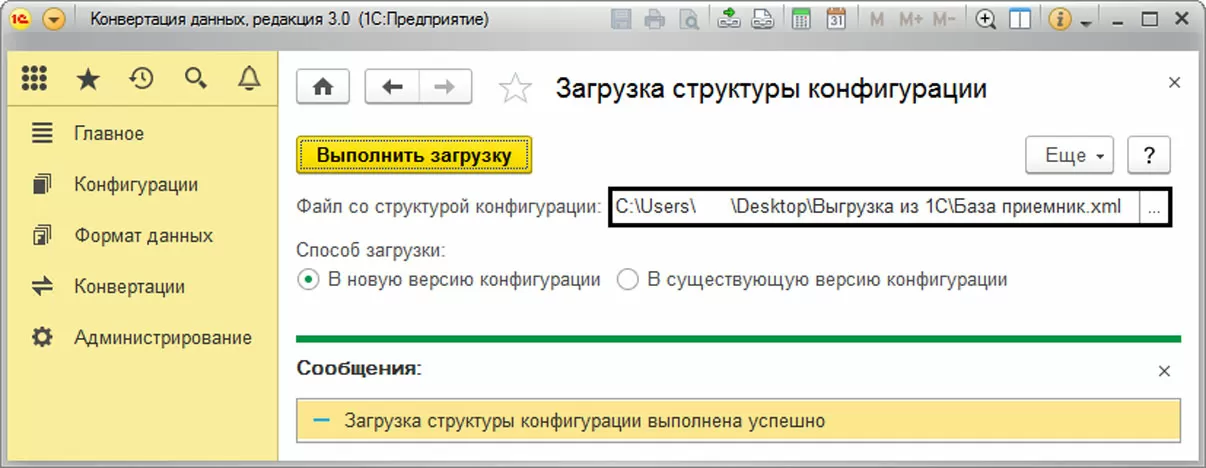Click the configuration structure file path field
1206x468 pixels.
click(875, 208)
